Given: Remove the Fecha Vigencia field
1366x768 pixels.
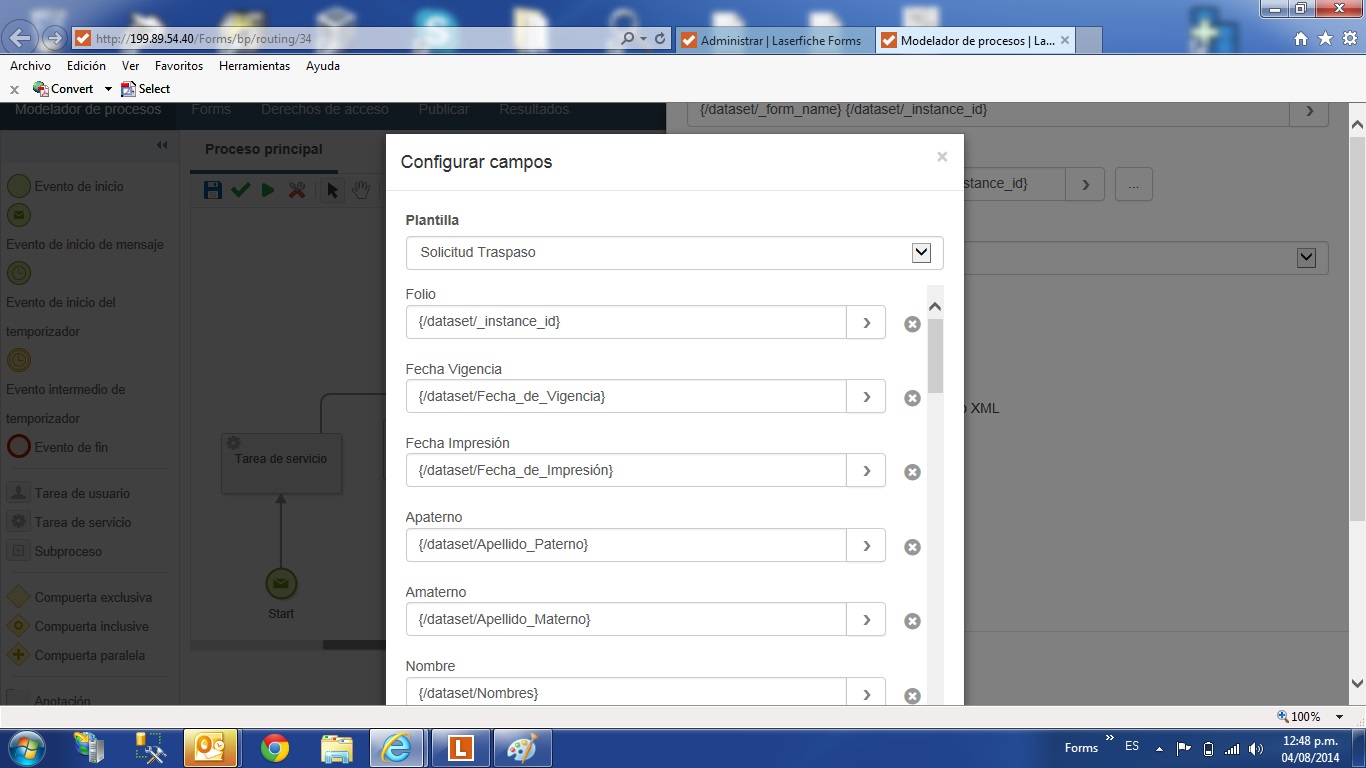Looking at the screenshot, I should [912, 398].
